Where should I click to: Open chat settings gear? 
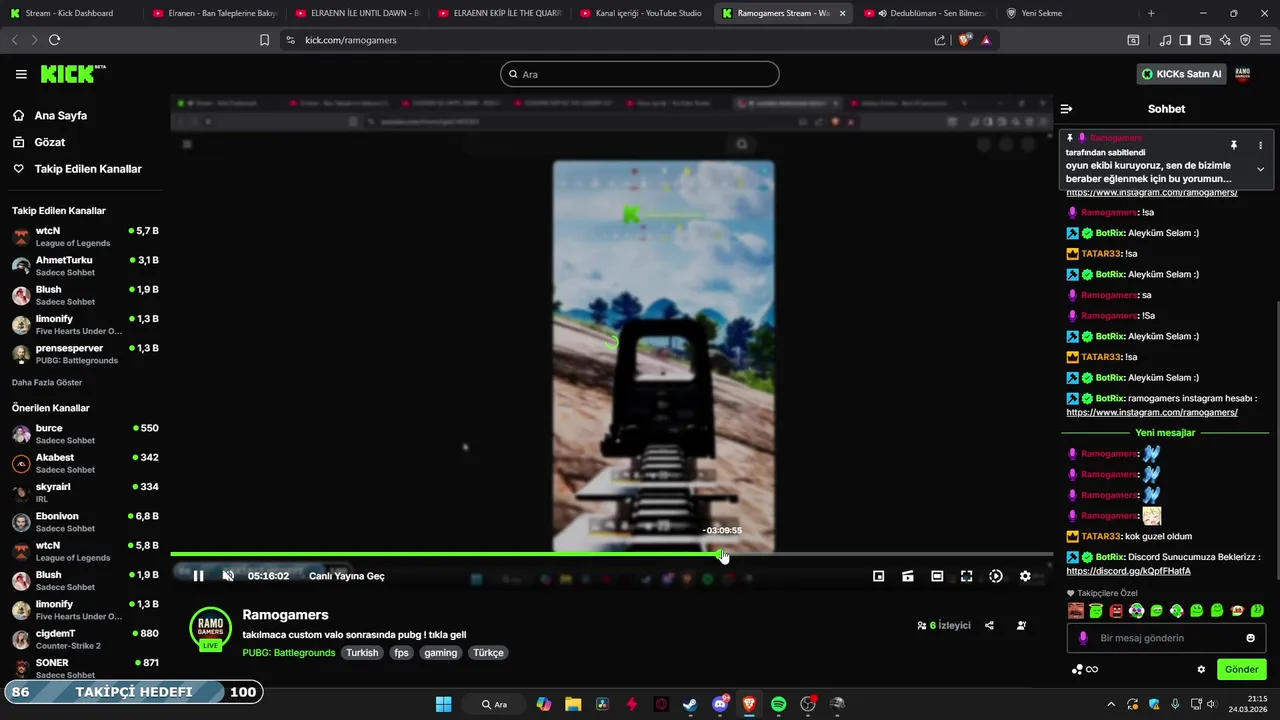click(1201, 669)
